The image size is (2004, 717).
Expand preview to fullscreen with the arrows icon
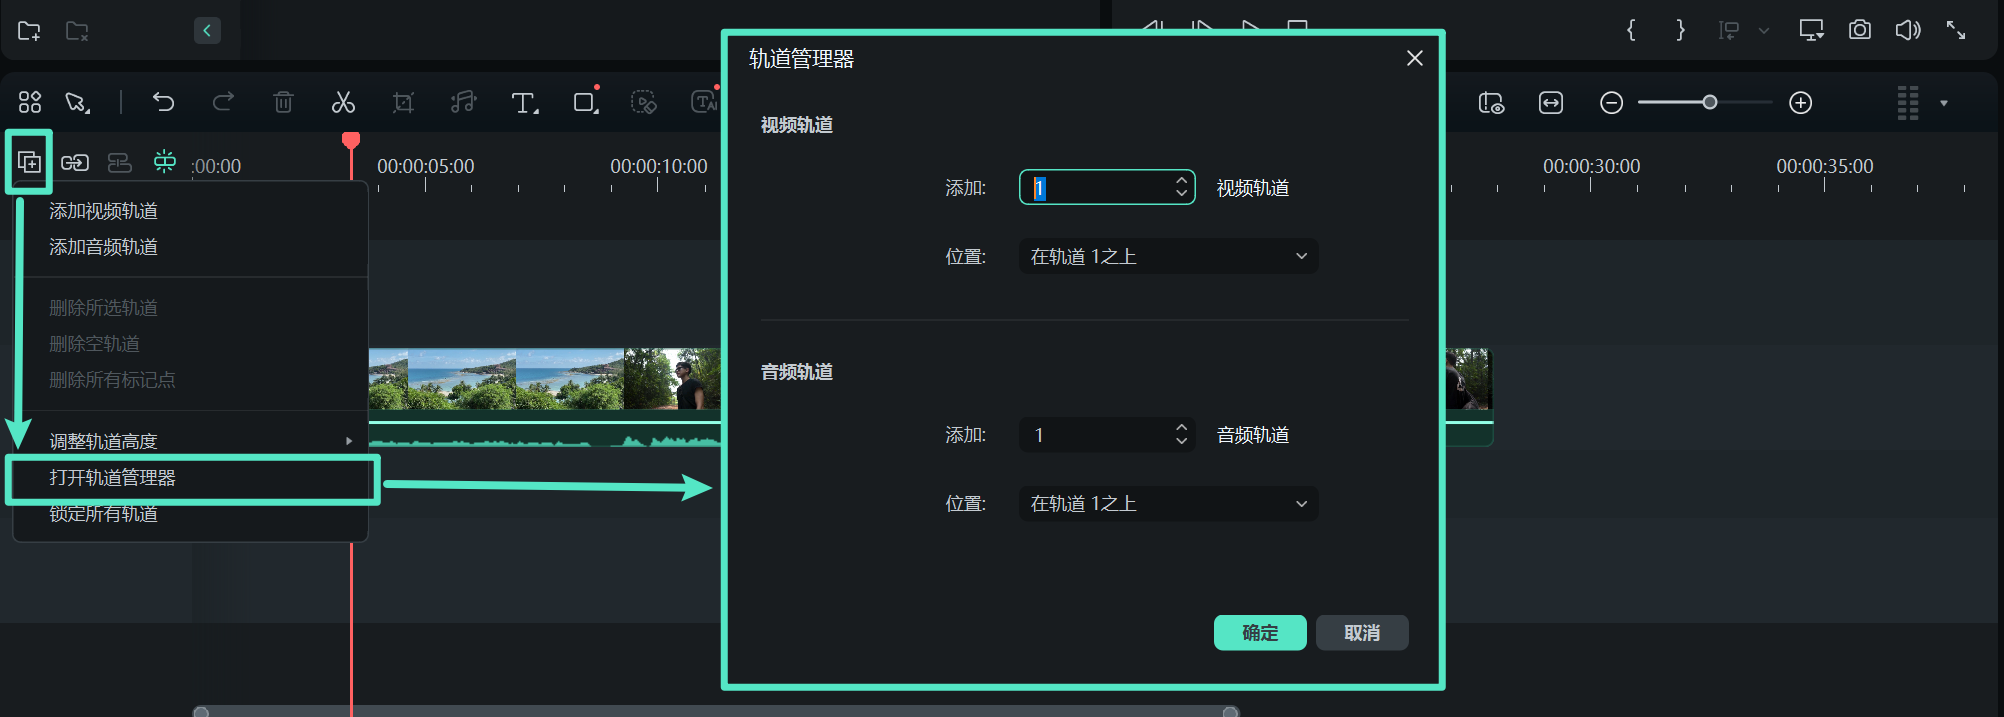click(1956, 30)
